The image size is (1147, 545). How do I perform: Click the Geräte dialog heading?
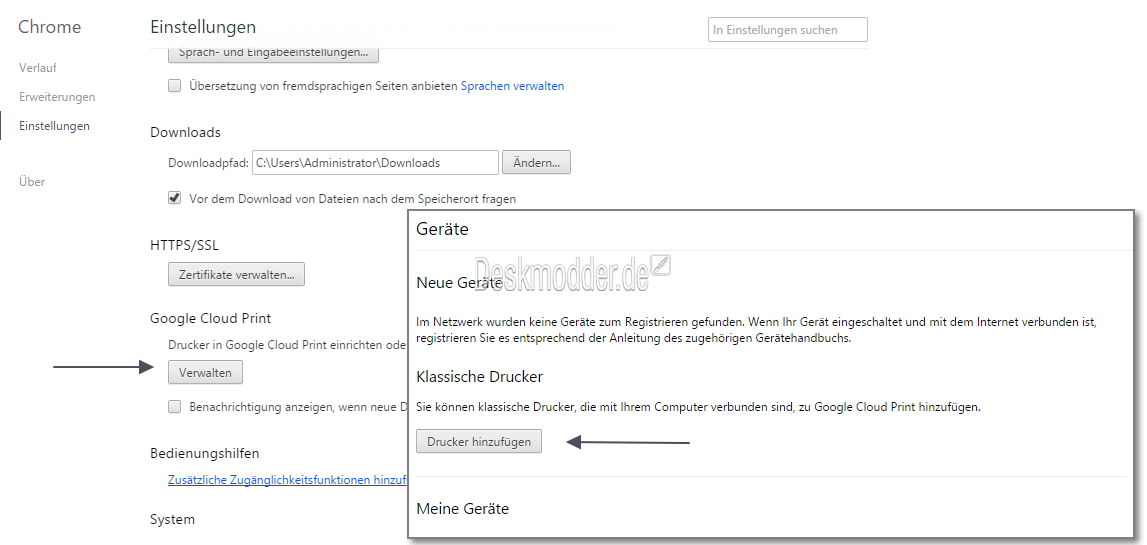coord(442,229)
